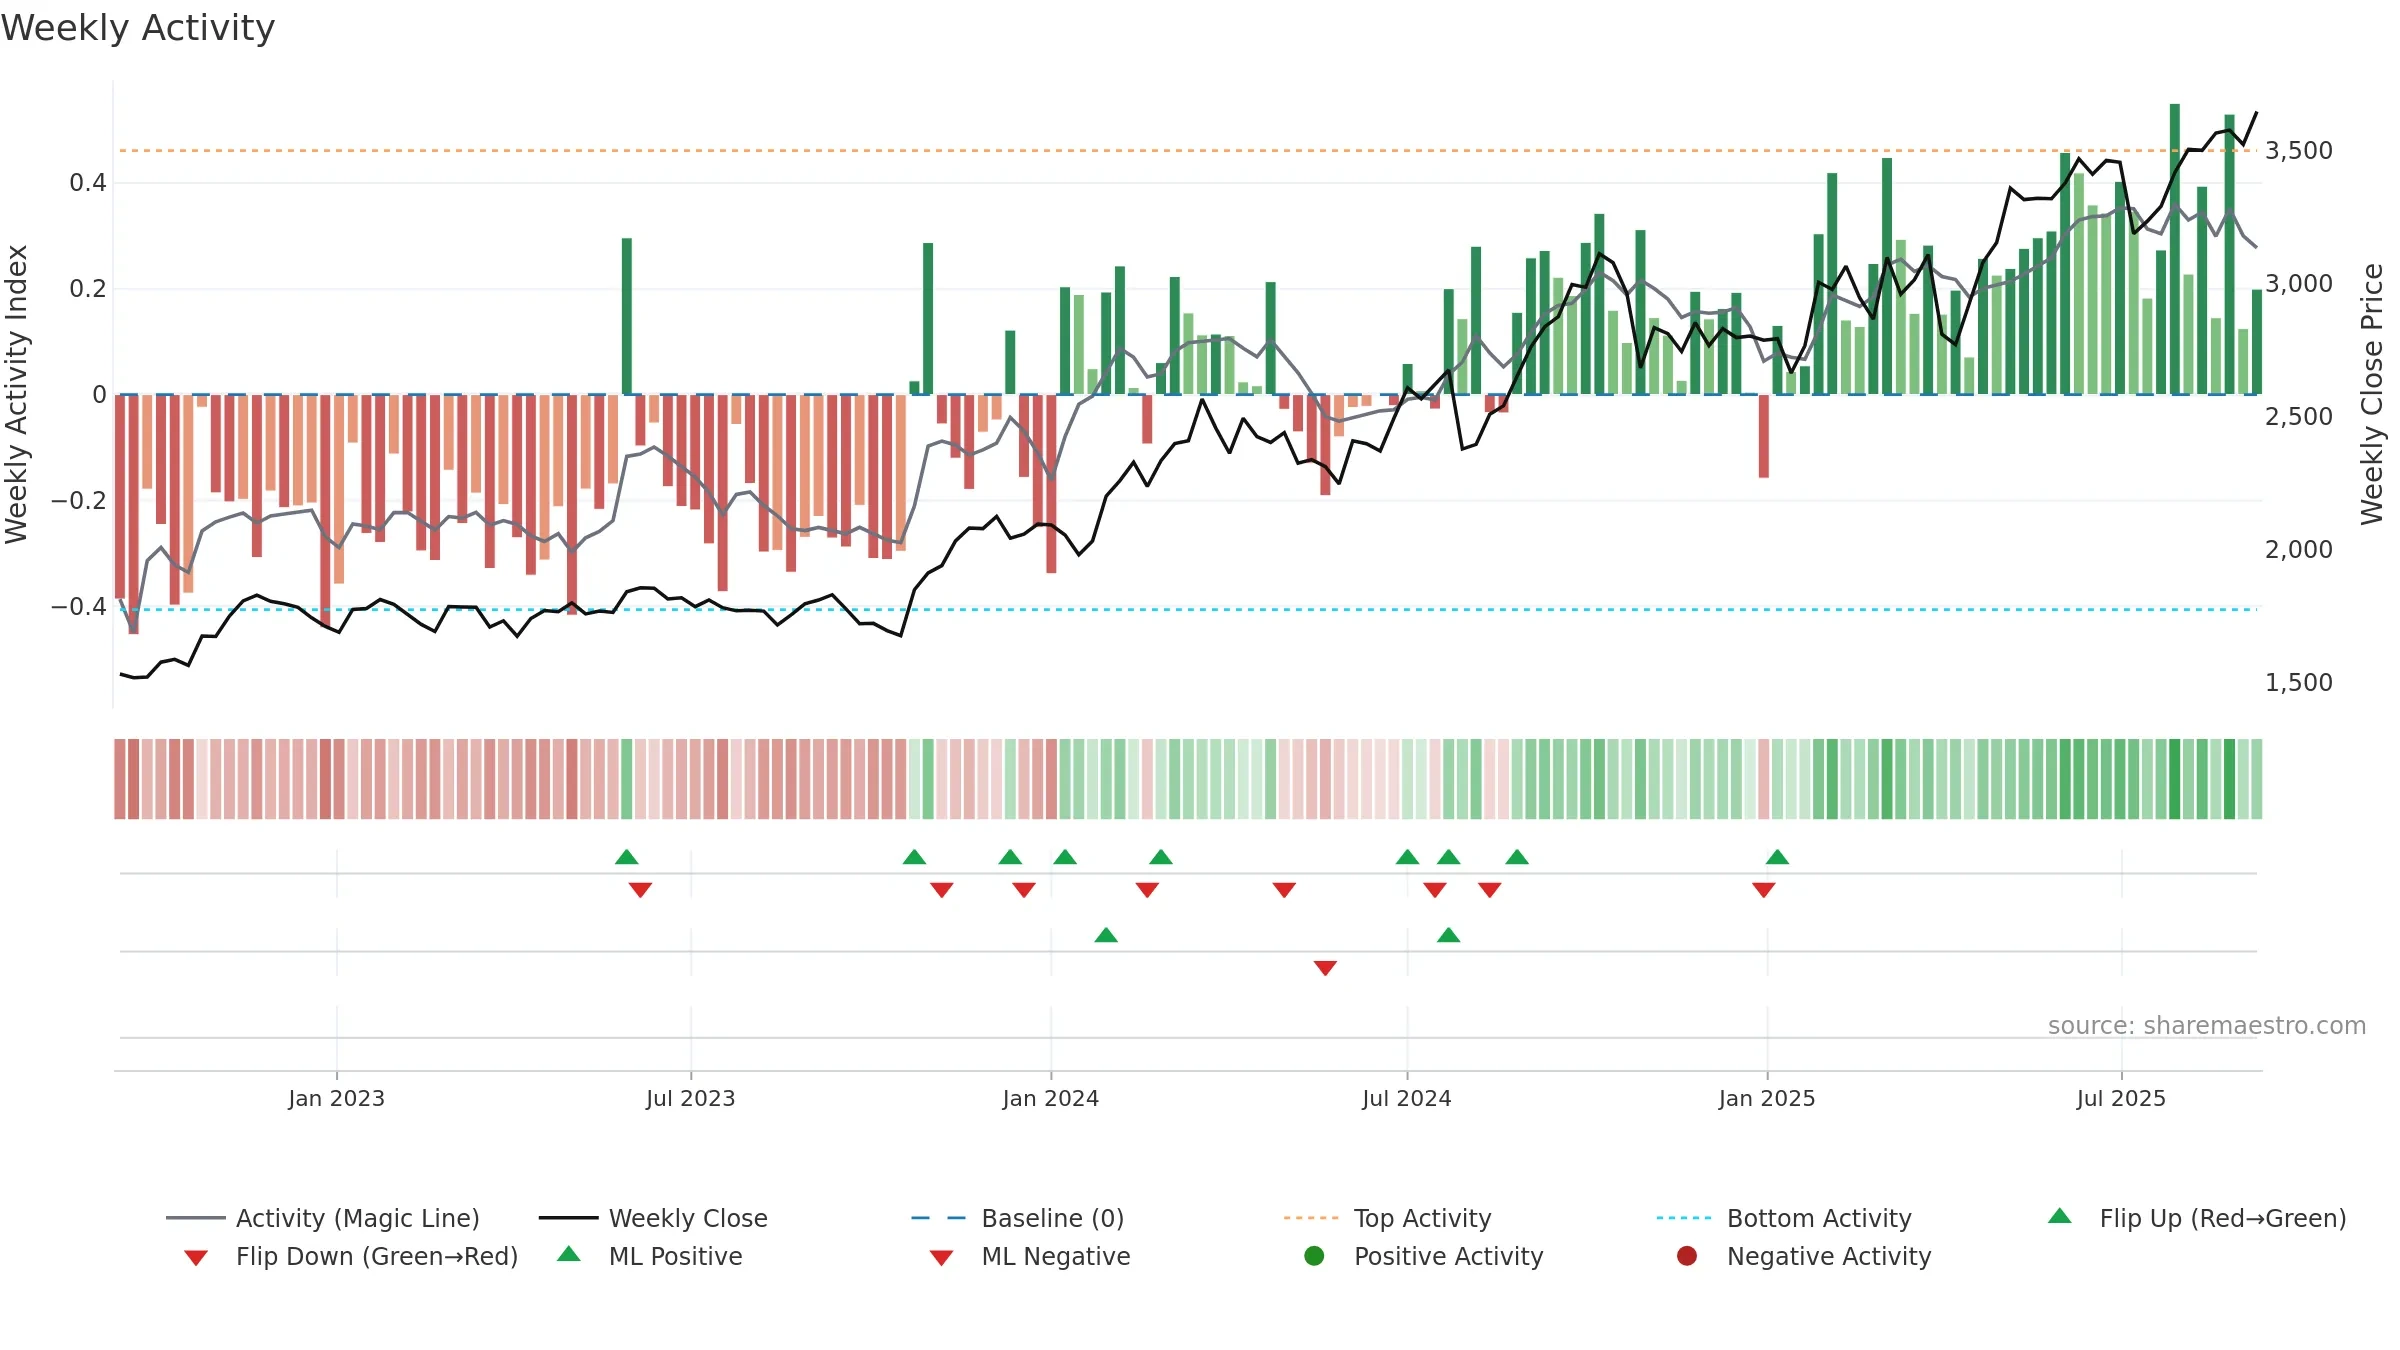Click the 'Jan 2024' x-axis label
The width and height of the screenshot is (2400, 1350).
(x=1051, y=1099)
